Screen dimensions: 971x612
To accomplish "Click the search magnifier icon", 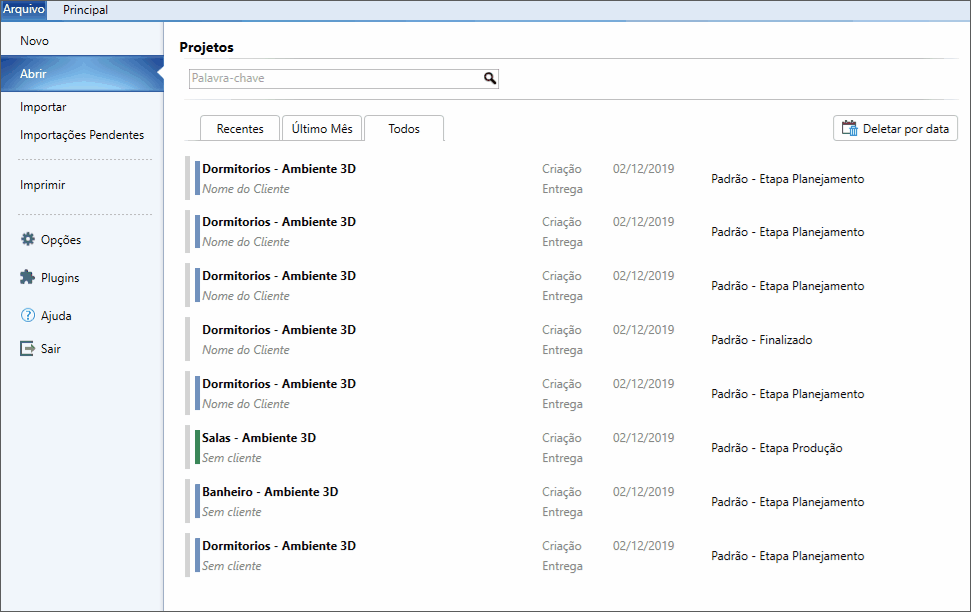I will (490, 78).
